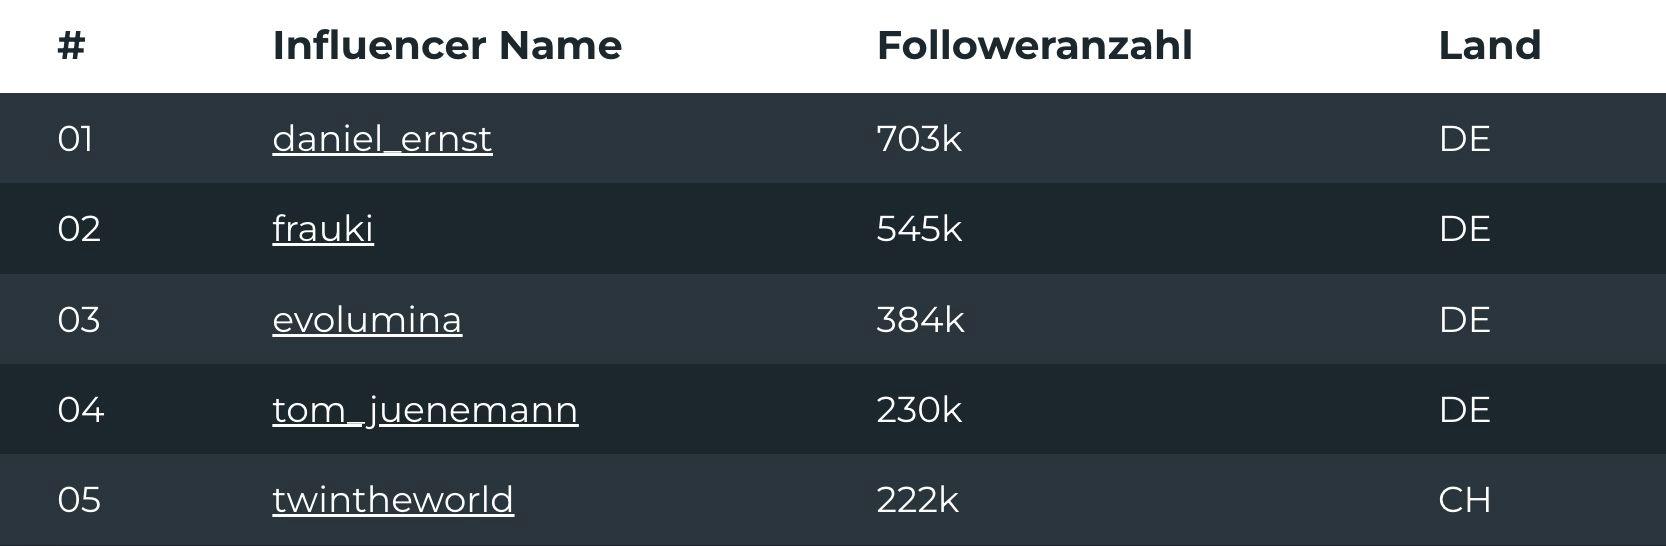Viewport: 1666px width, 546px height.
Task: Click the Land column header
Action: click(1489, 46)
